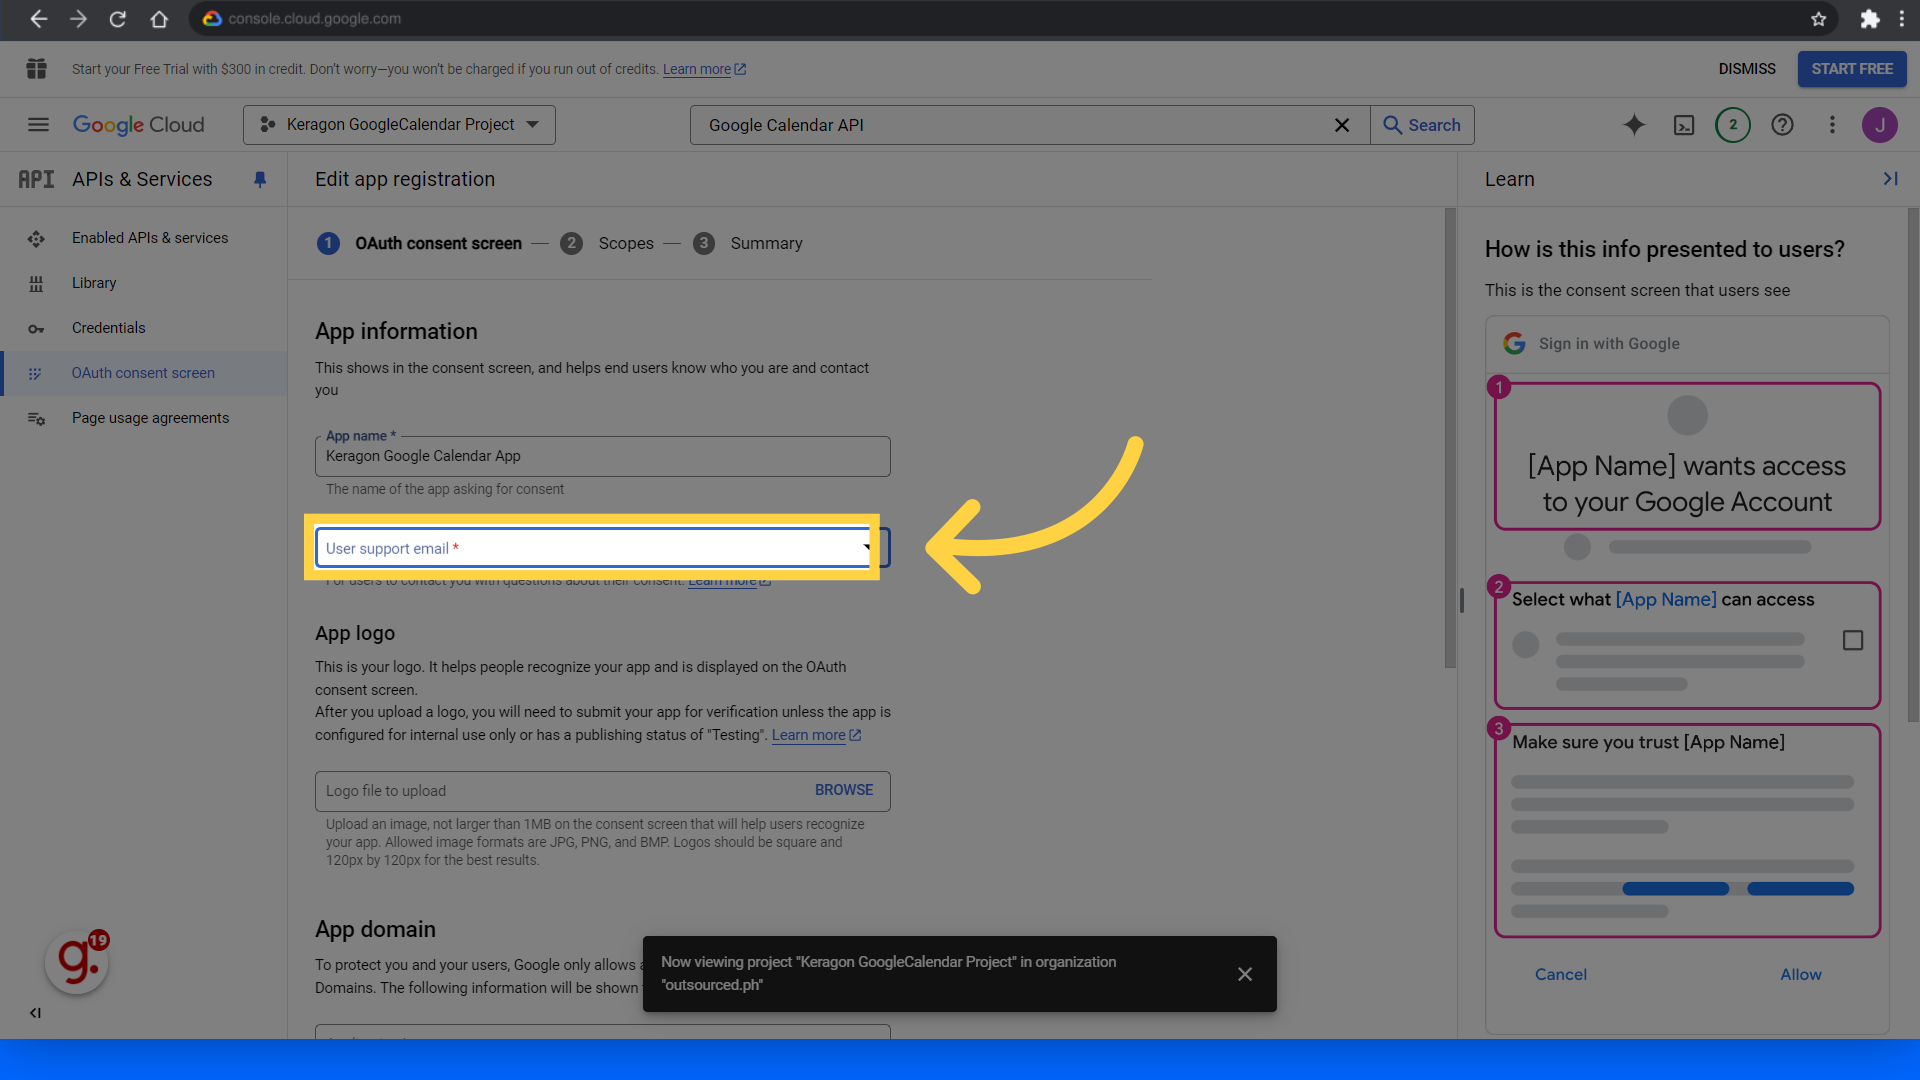Collapse the left sidebar arrow icon
This screenshot has width=1920, height=1080.
35,1013
